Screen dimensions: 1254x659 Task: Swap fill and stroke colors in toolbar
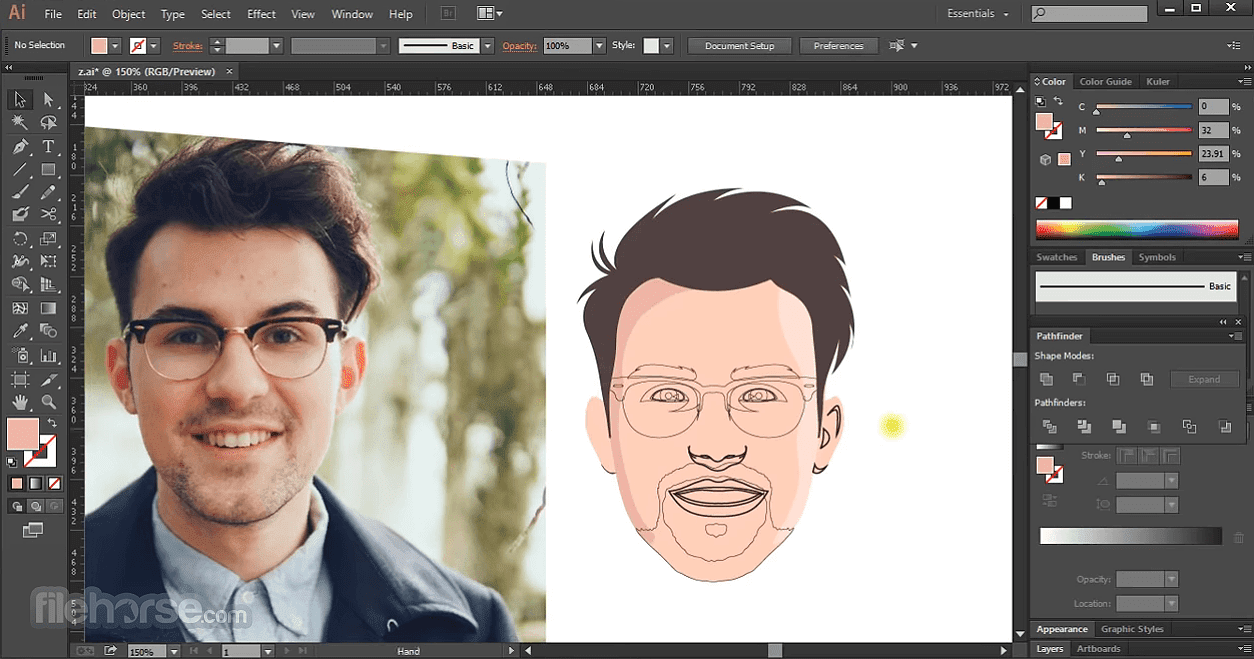point(52,423)
